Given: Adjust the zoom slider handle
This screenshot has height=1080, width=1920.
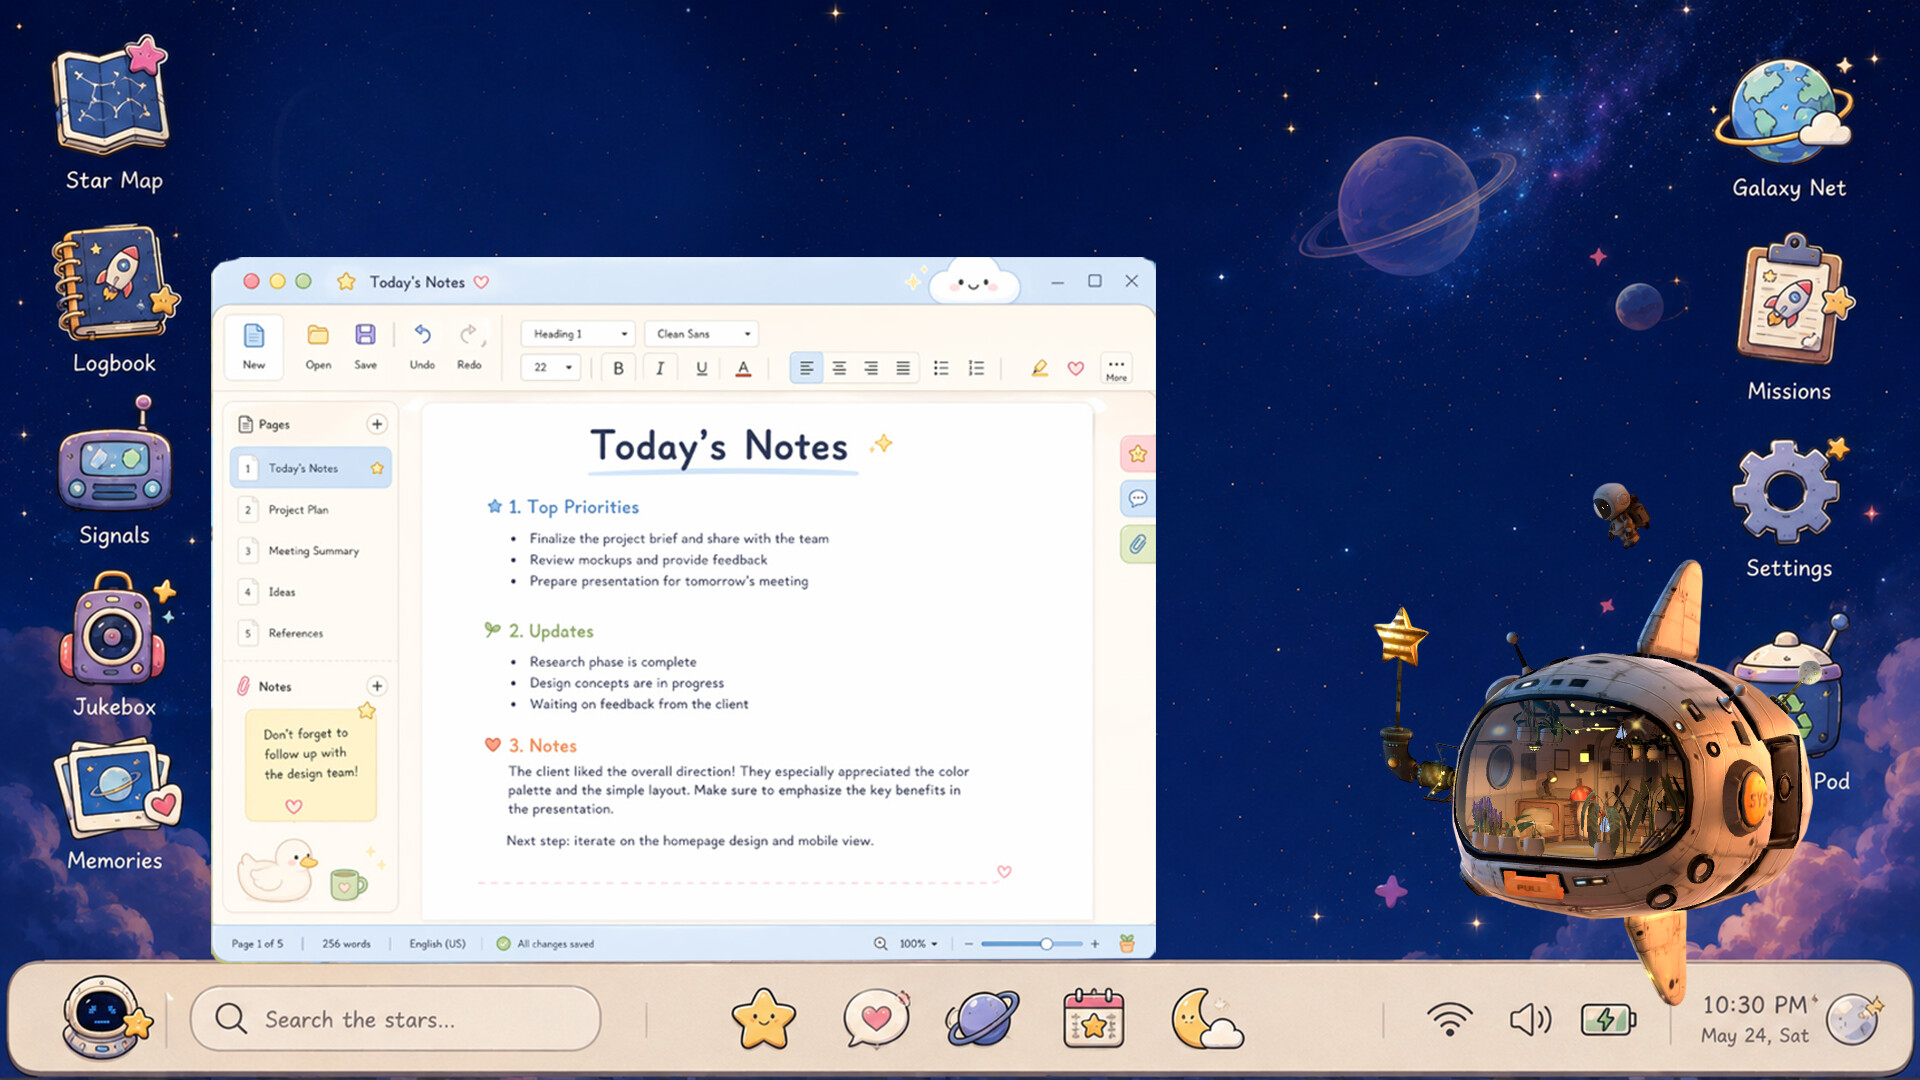Looking at the screenshot, I should point(1046,943).
